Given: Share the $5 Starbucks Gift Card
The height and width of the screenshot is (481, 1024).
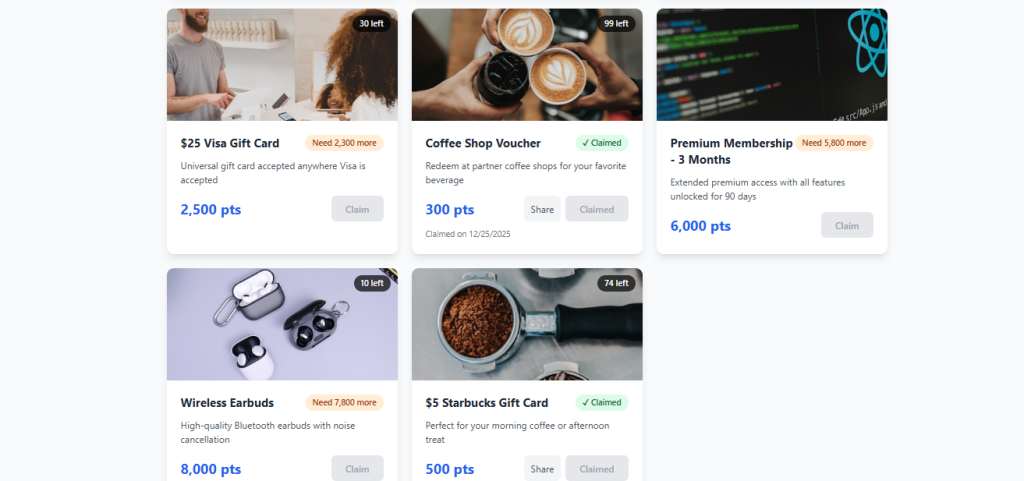Looking at the screenshot, I should click(542, 469).
